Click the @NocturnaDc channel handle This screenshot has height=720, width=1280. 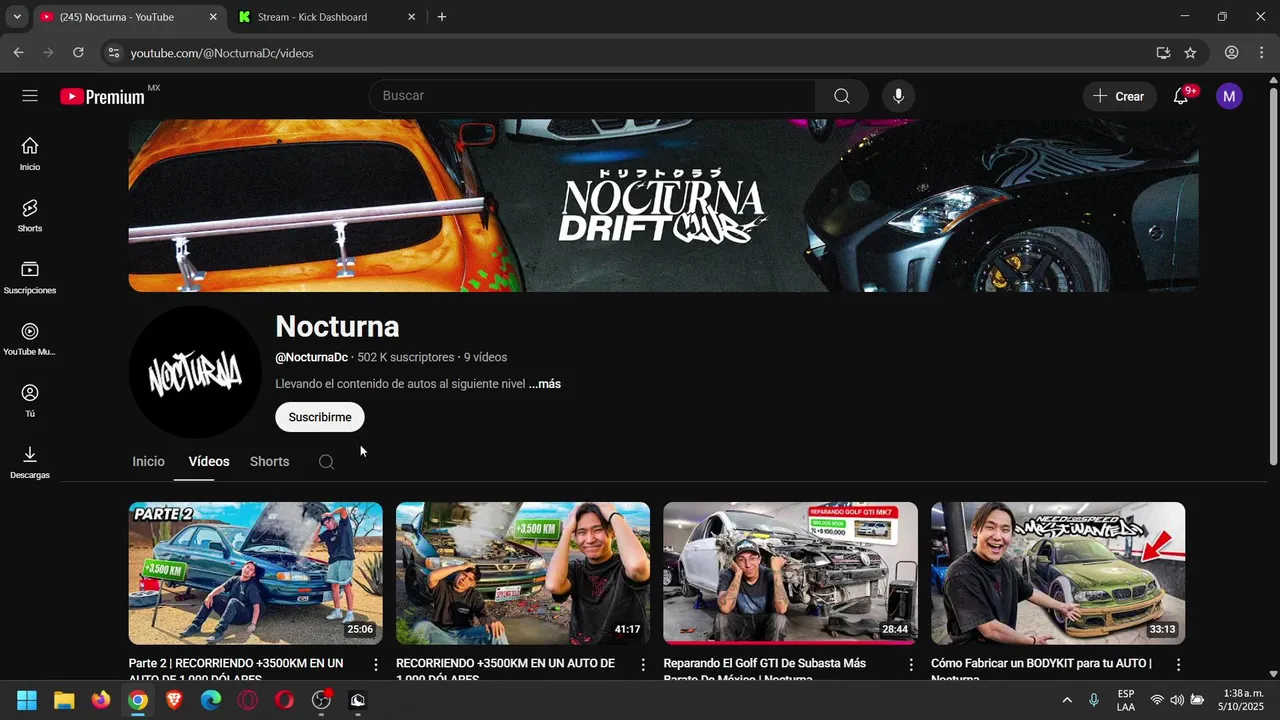pyautogui.click(x=312, y=357)
